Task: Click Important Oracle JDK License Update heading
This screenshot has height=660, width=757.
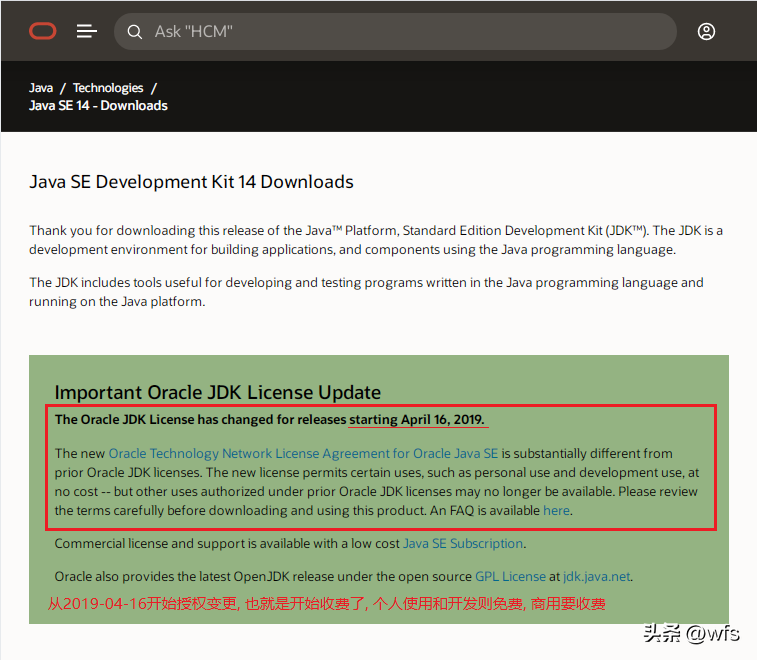Action: [218, 393]
